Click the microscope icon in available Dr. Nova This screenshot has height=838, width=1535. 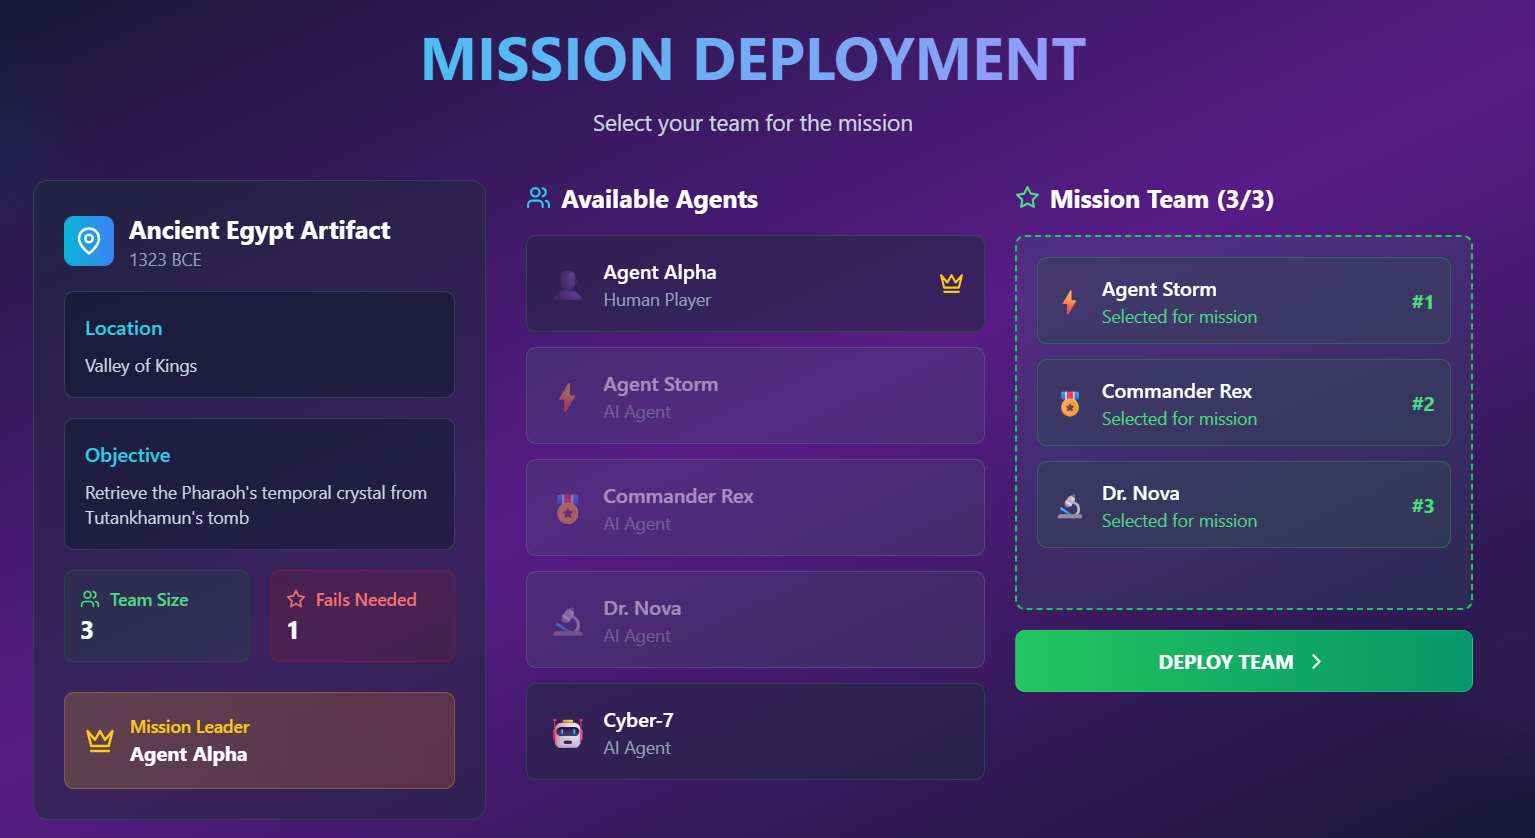568,621
